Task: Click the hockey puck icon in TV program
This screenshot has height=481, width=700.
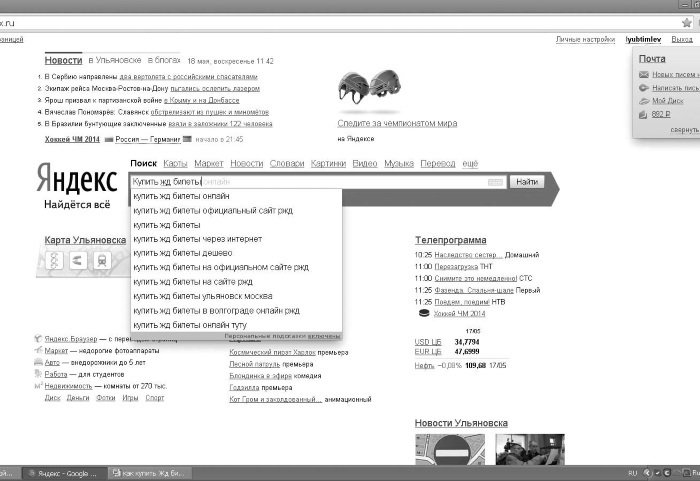Action: tap(424, 313)
